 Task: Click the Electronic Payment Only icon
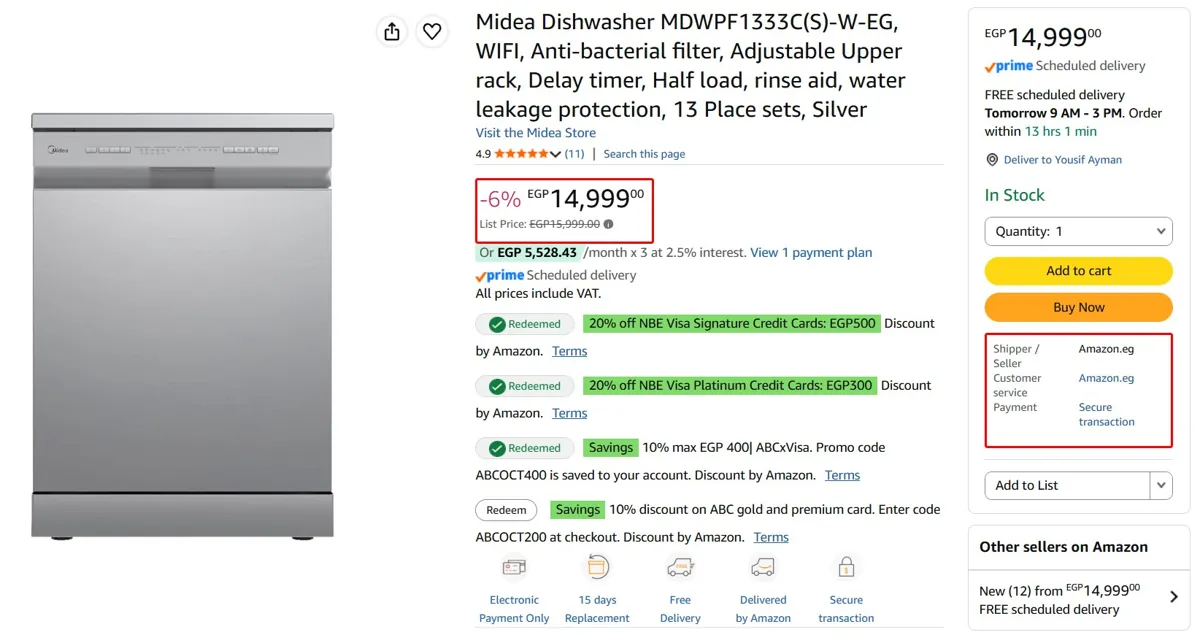pos(514,567)
